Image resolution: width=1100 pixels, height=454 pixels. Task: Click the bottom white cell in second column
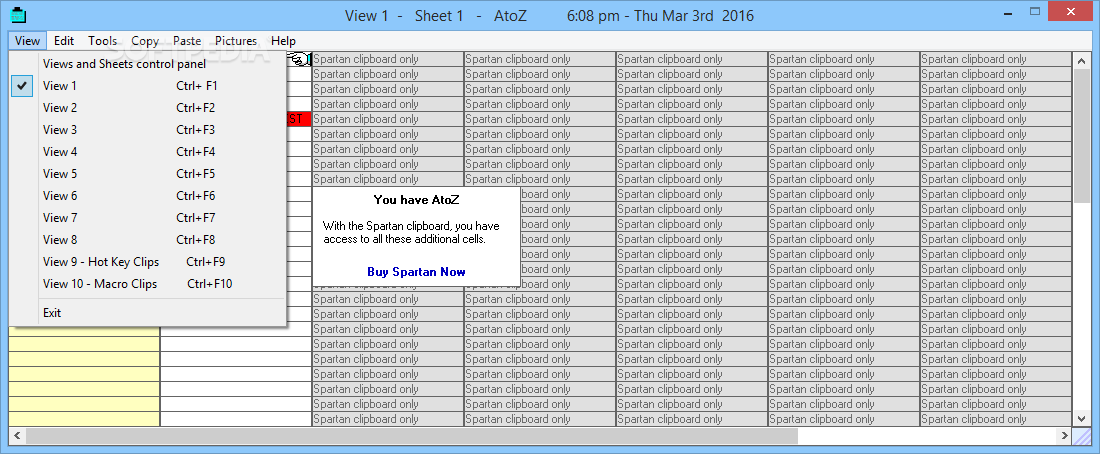click(236, 419)
